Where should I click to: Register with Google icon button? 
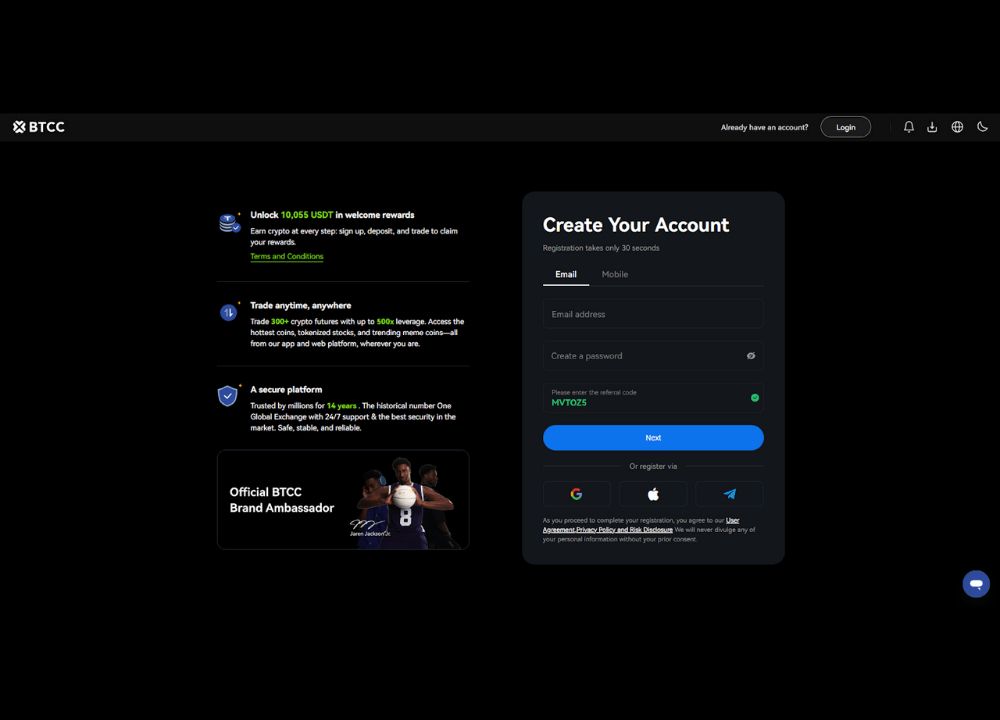click(x=576, y=494)
